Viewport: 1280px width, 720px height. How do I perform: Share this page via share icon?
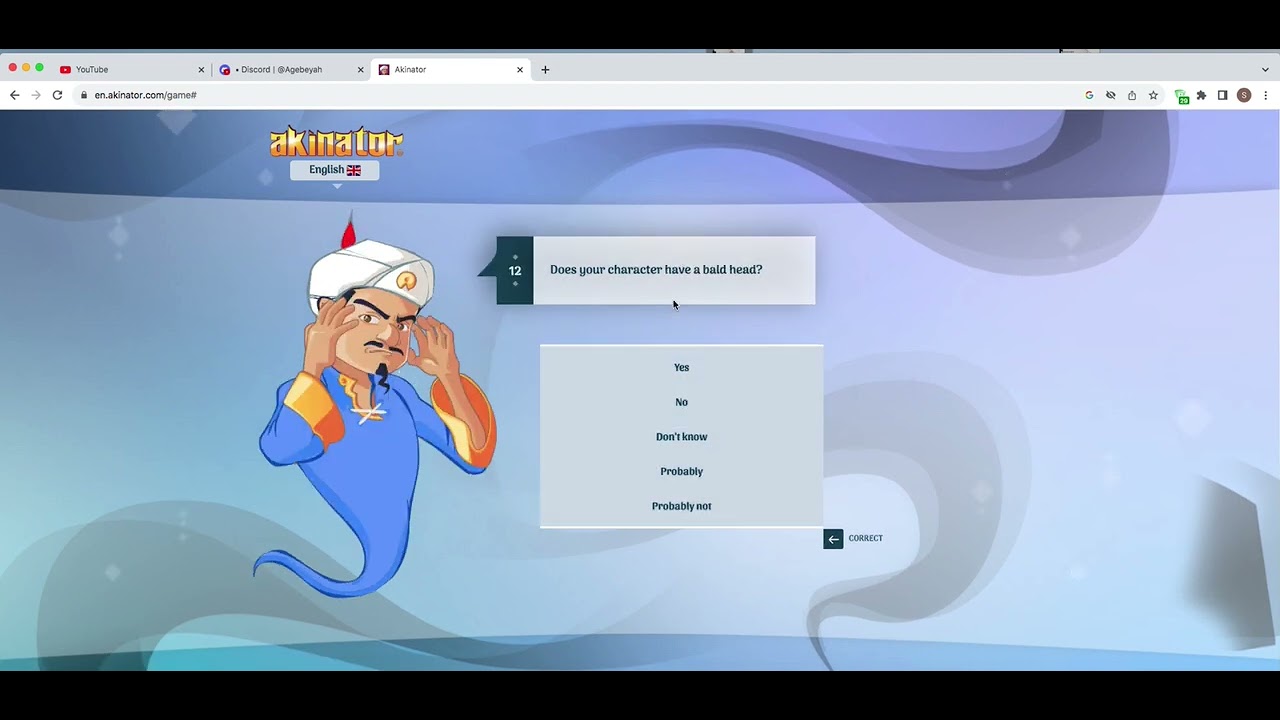pyautogui.click(x=1132, y=95)
